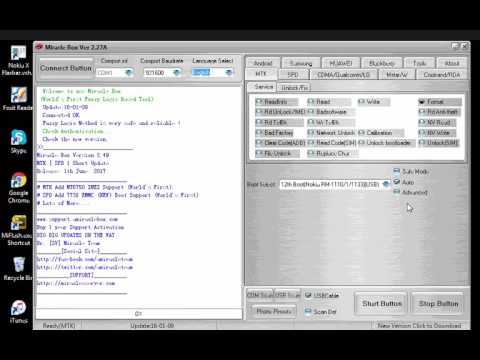Image resolution: width=480 pixels, height=360 pixels.
Task: Select the Rd Anti-theft option
Action: coord(439,112)
